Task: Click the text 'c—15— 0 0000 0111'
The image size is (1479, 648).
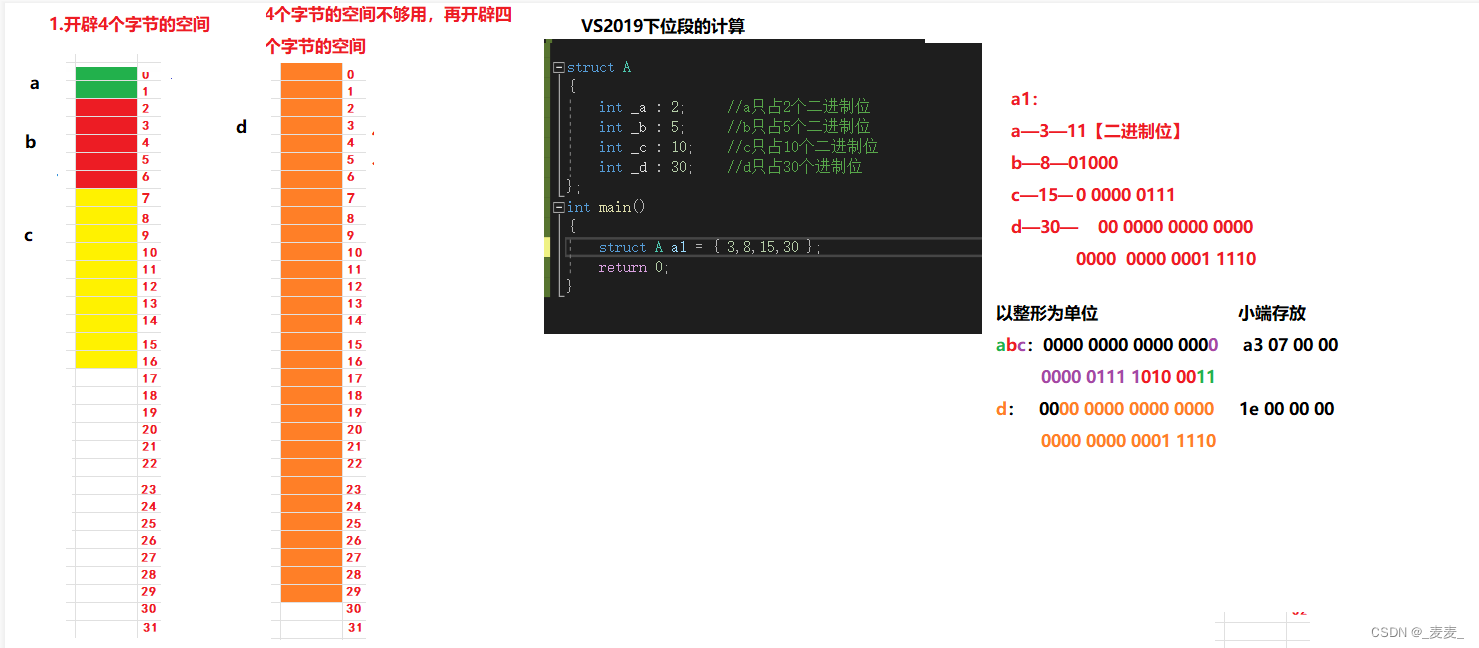Action: click(1092, 195)
